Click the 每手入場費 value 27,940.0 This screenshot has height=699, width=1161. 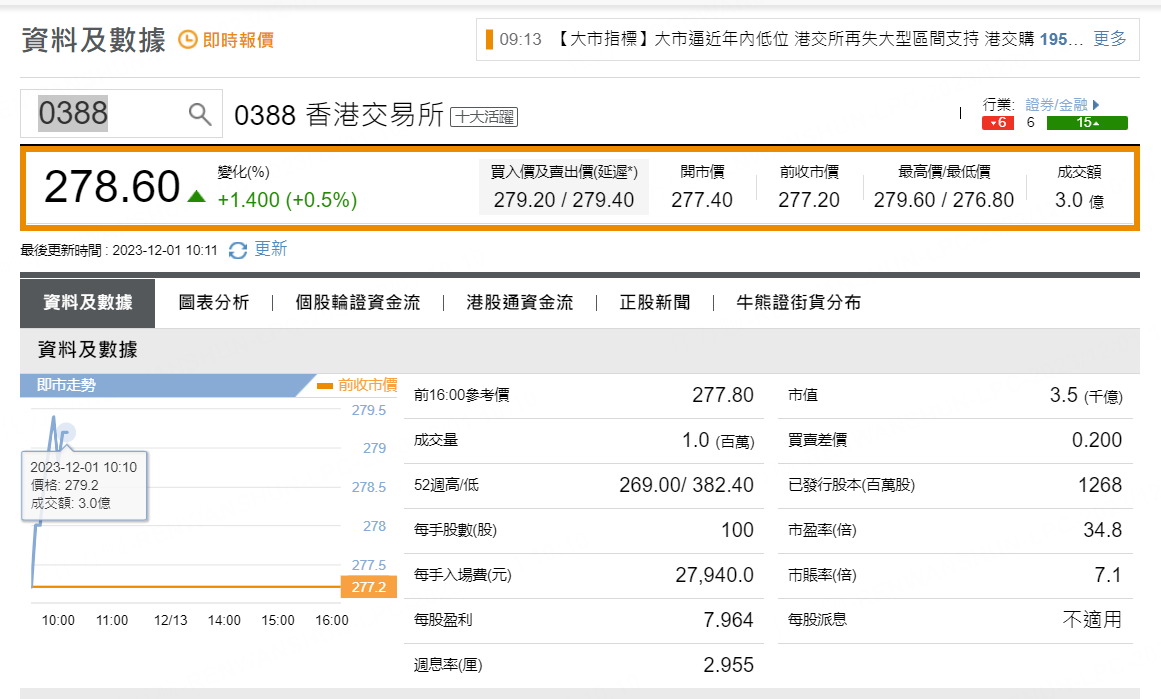pyautogui.click(x=715, y=575)
